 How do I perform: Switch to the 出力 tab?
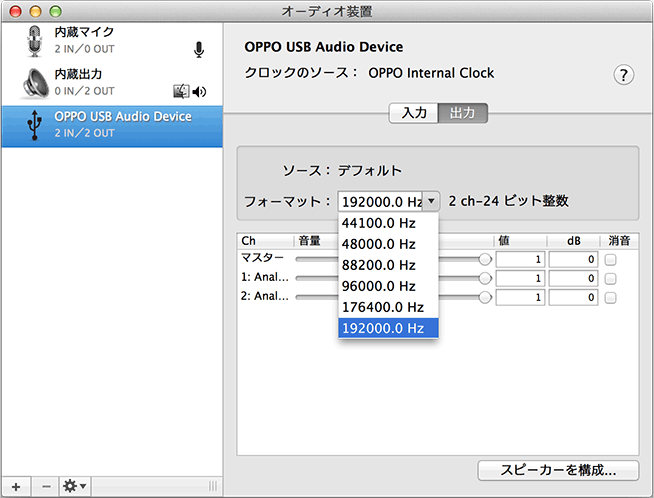click(463, 113)
